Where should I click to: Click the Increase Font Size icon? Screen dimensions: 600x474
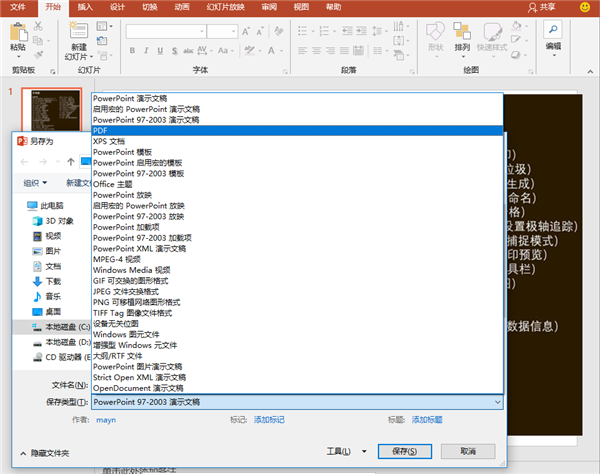(246, 31)
